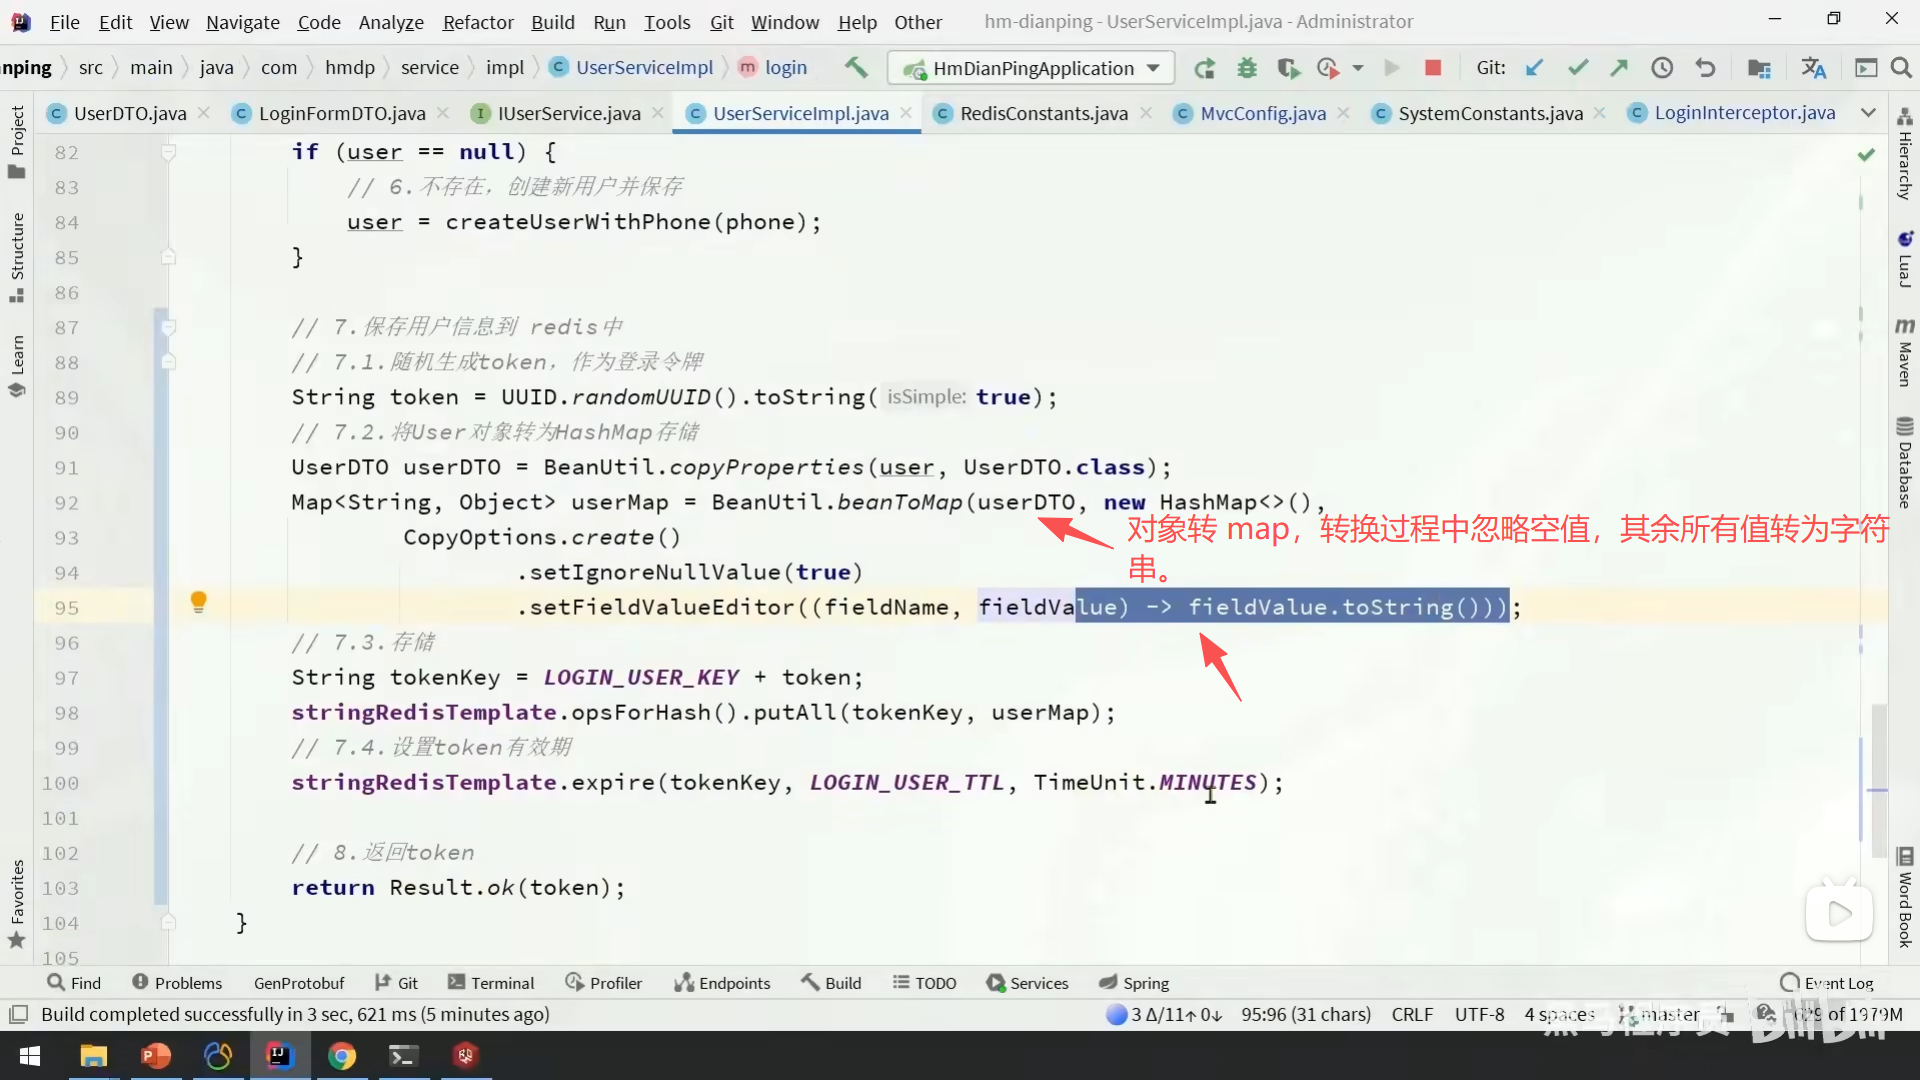This screenshot has height=1080, width=1920.
Task: Click the Debug bug icon in toolbar
Action: coord(1246,68)
